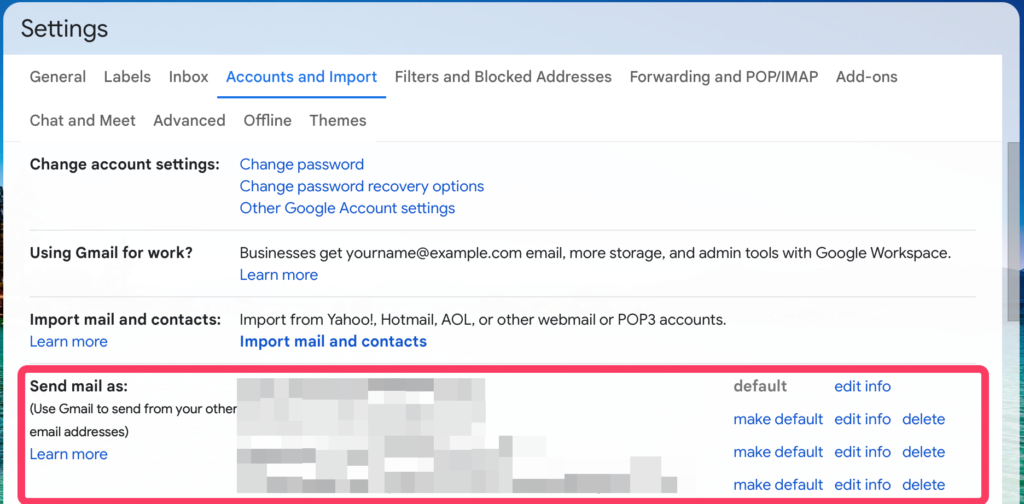
Task: Switch to the Themes tab
Action: [x=338, y=121]
